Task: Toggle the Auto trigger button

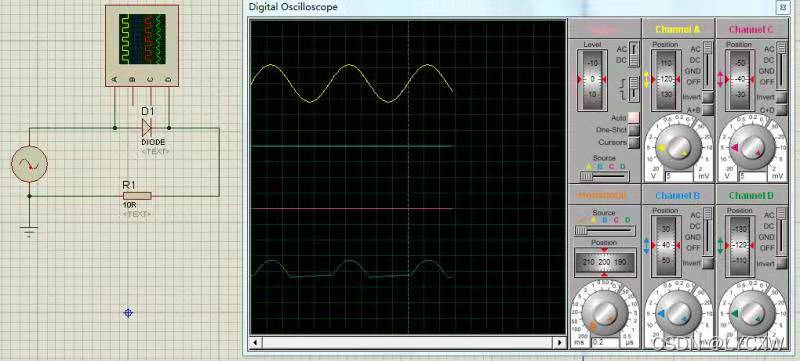Action: pos(633,118)
